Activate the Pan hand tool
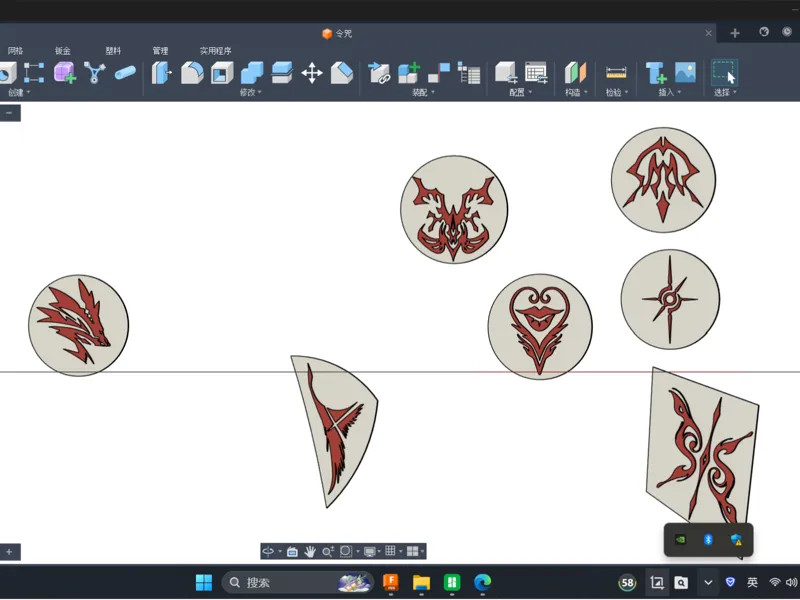The height and width of the screenshot is (600, 800). (310, 551)
